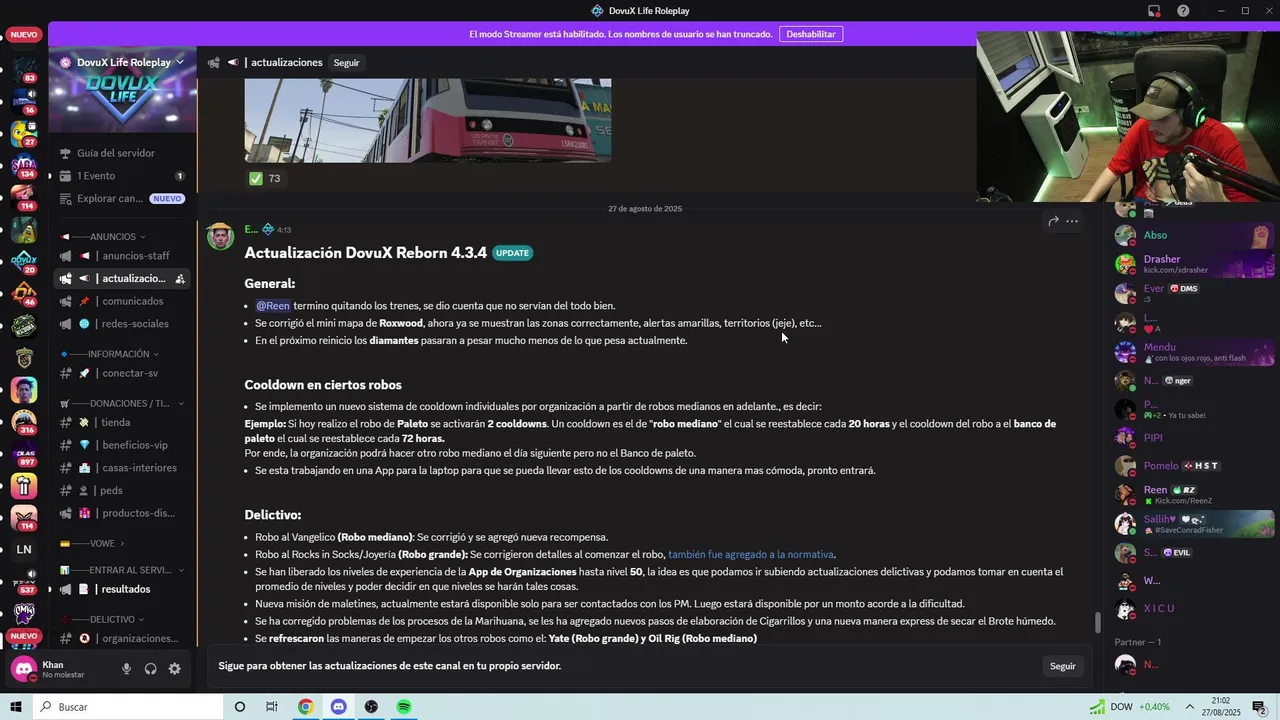Open the conectar-sv channel
1280x720 pixels.
coord(122,373)
